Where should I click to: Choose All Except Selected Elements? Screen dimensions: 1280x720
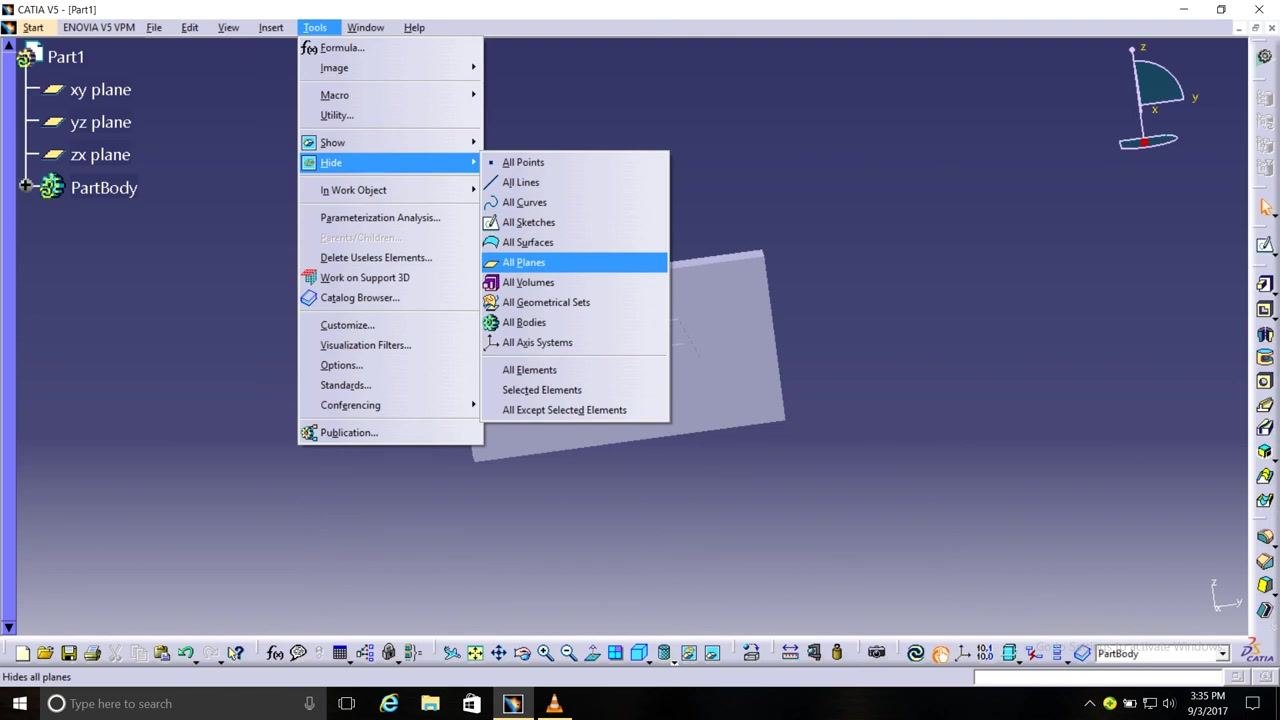(575, 410)
